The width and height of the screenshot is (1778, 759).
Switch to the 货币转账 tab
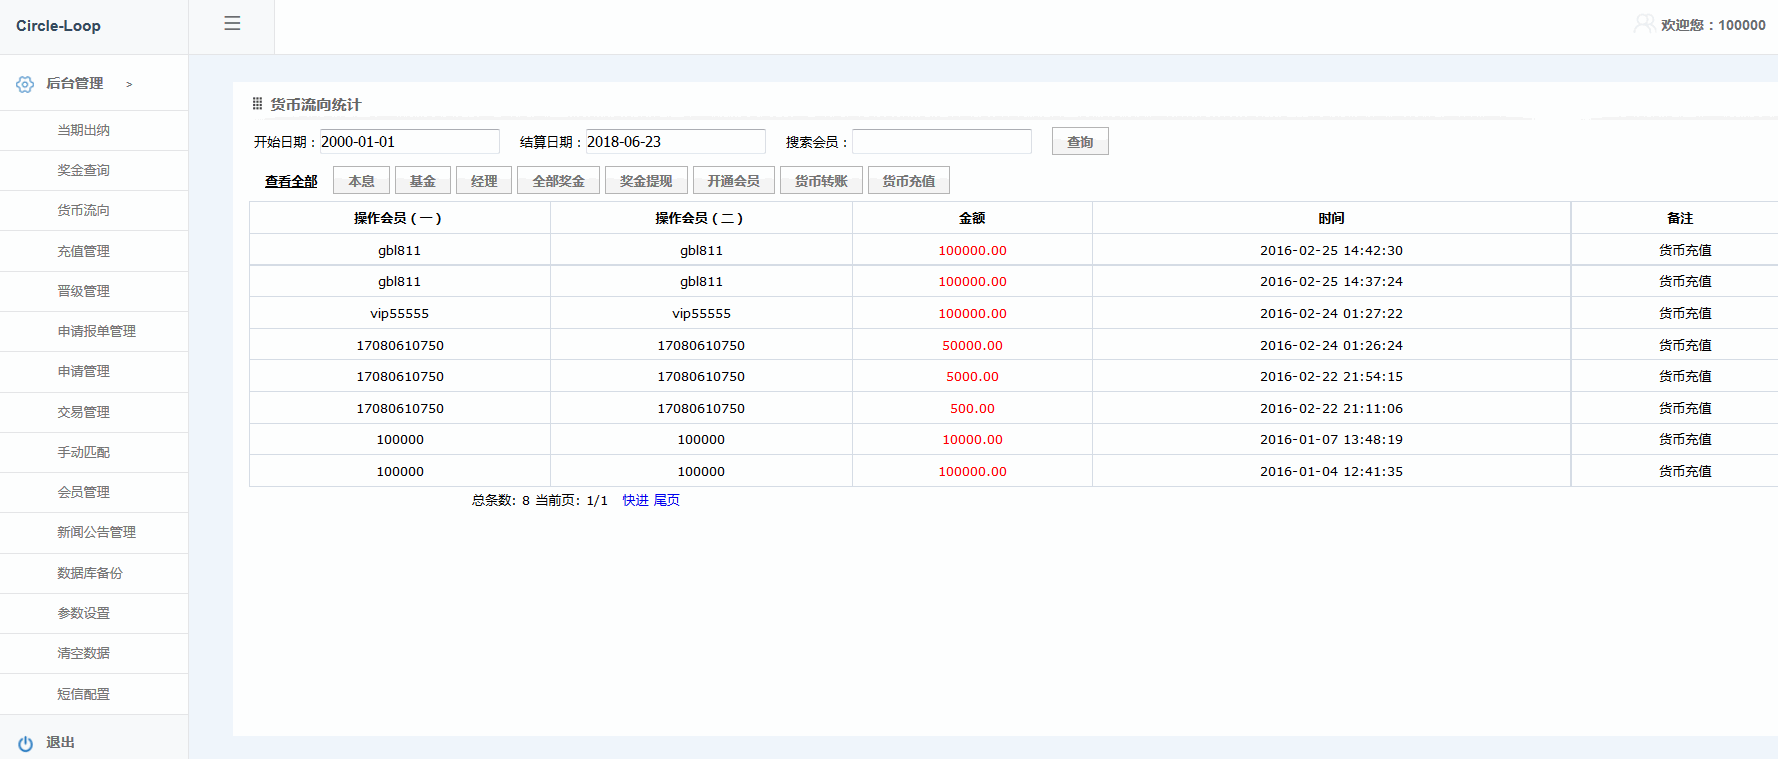[821, 181]
